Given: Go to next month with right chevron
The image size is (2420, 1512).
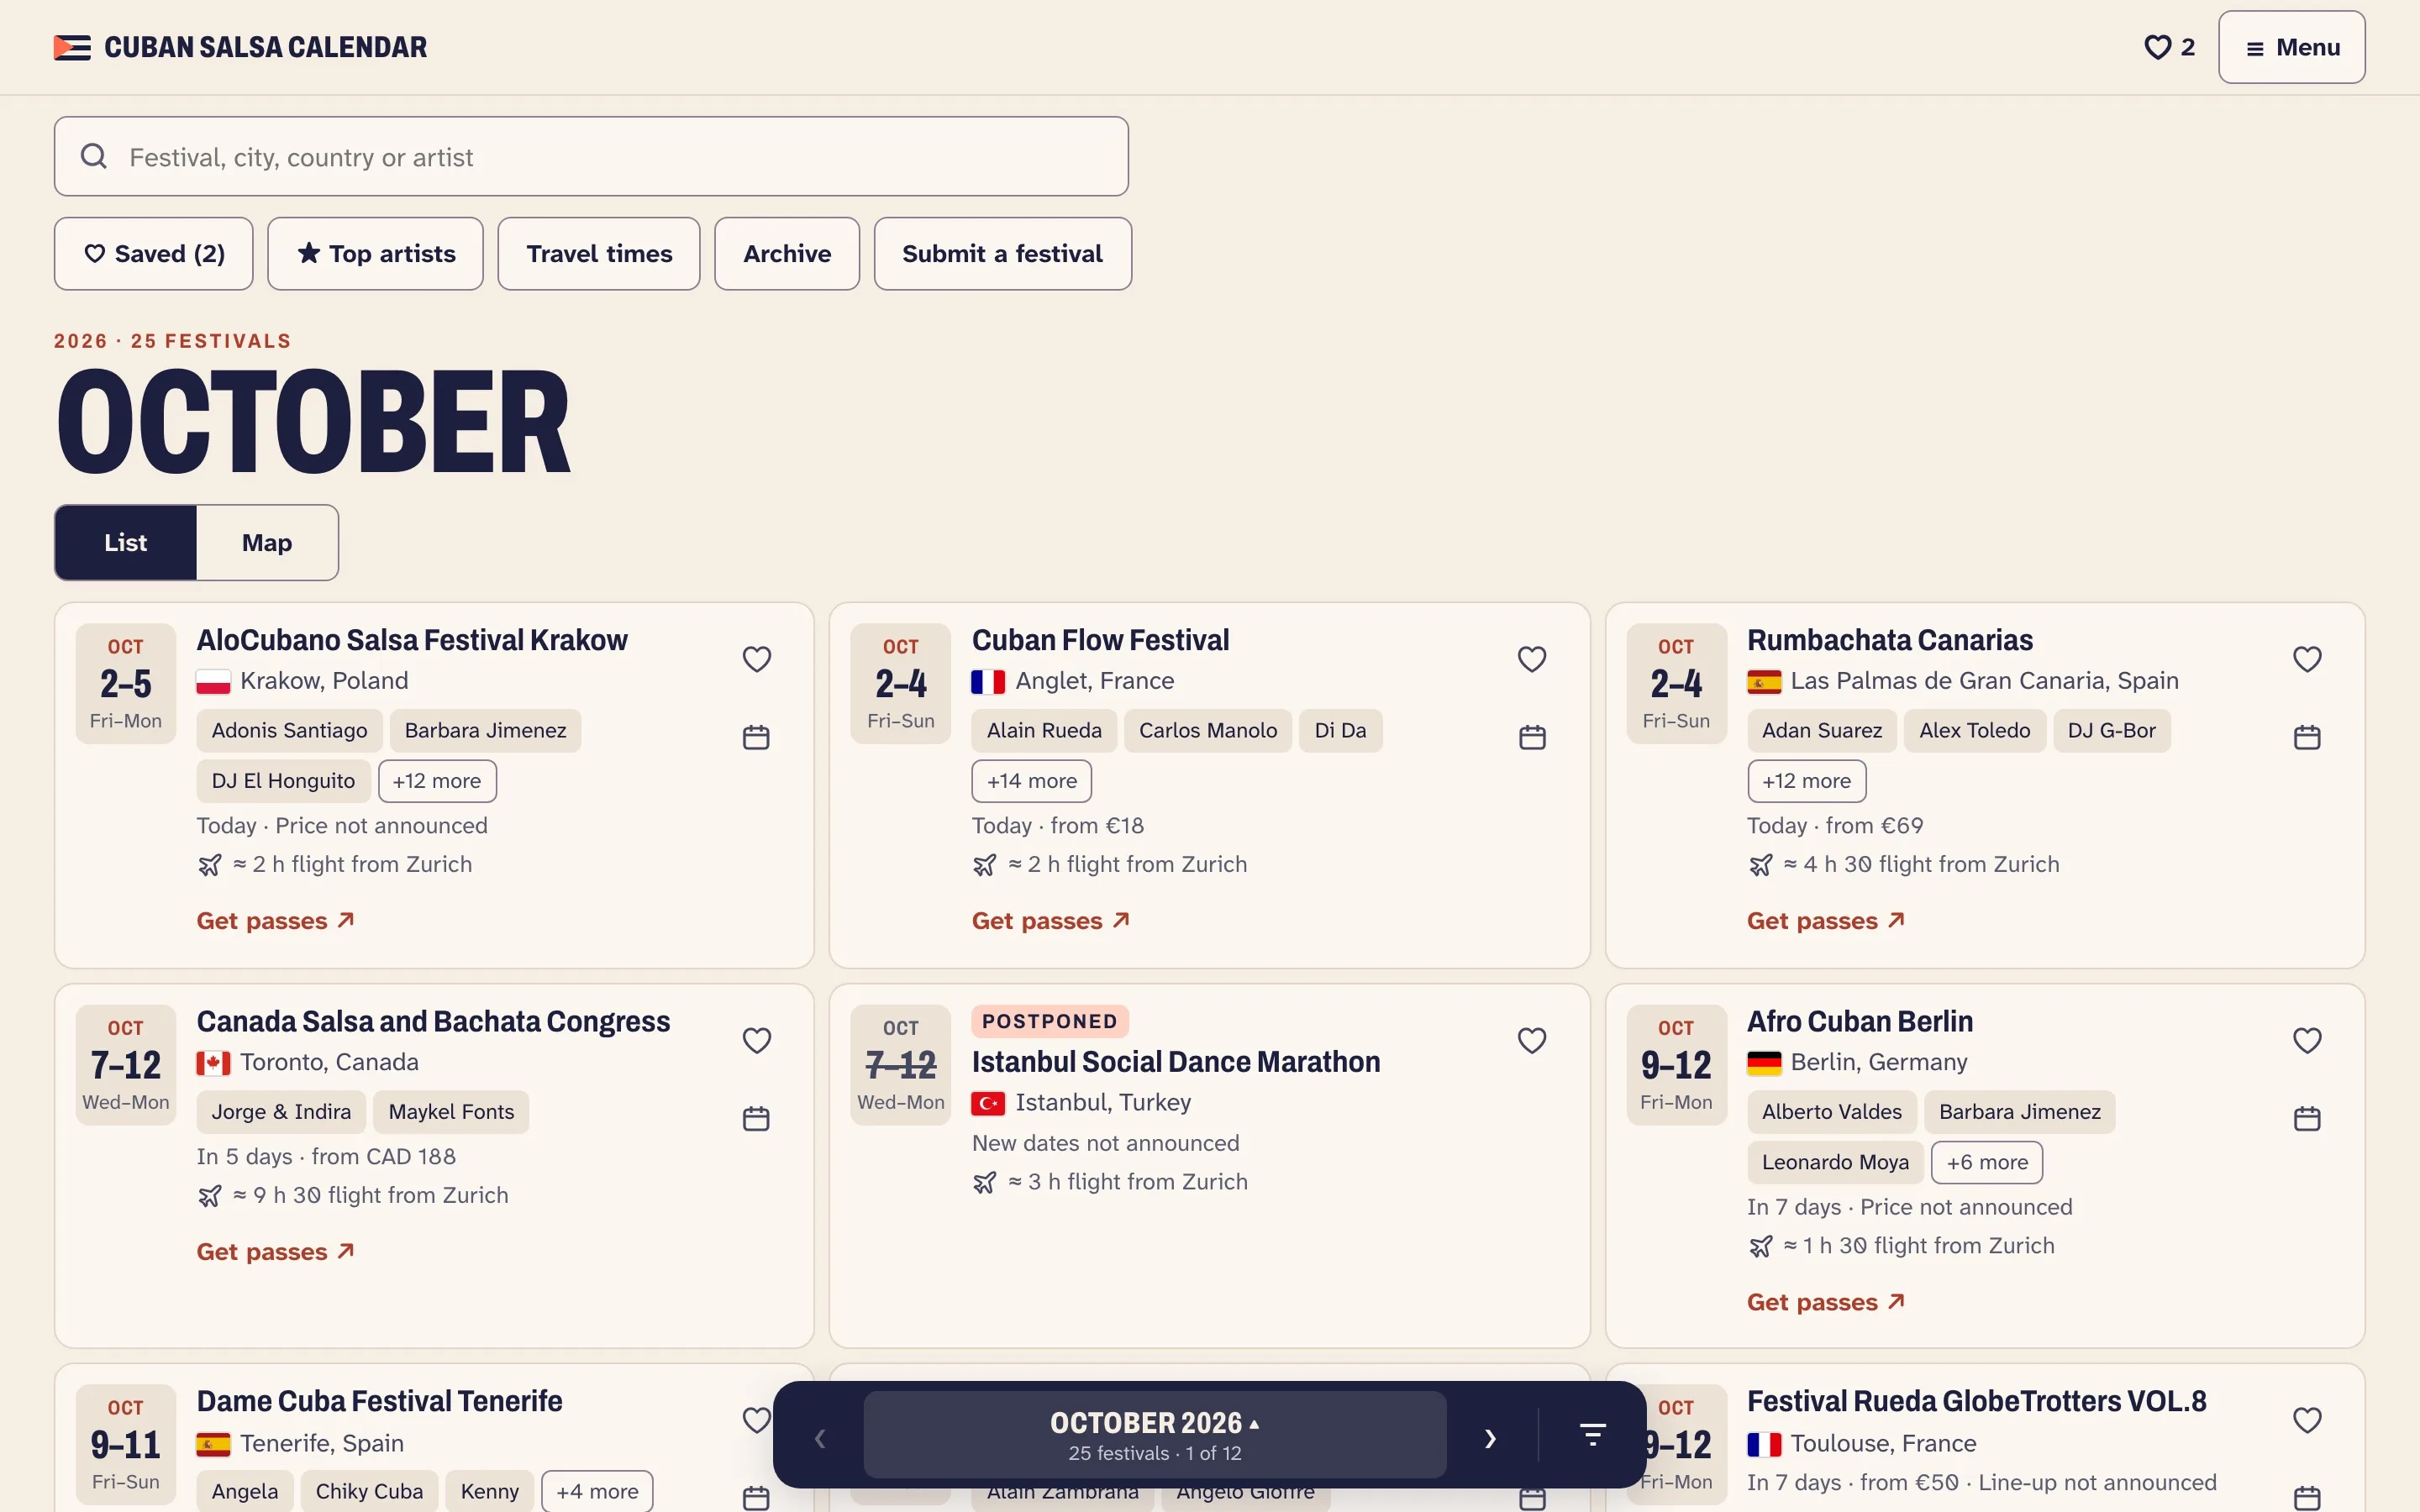Looking at the screenshot, I should [x=1490, y=1438].
